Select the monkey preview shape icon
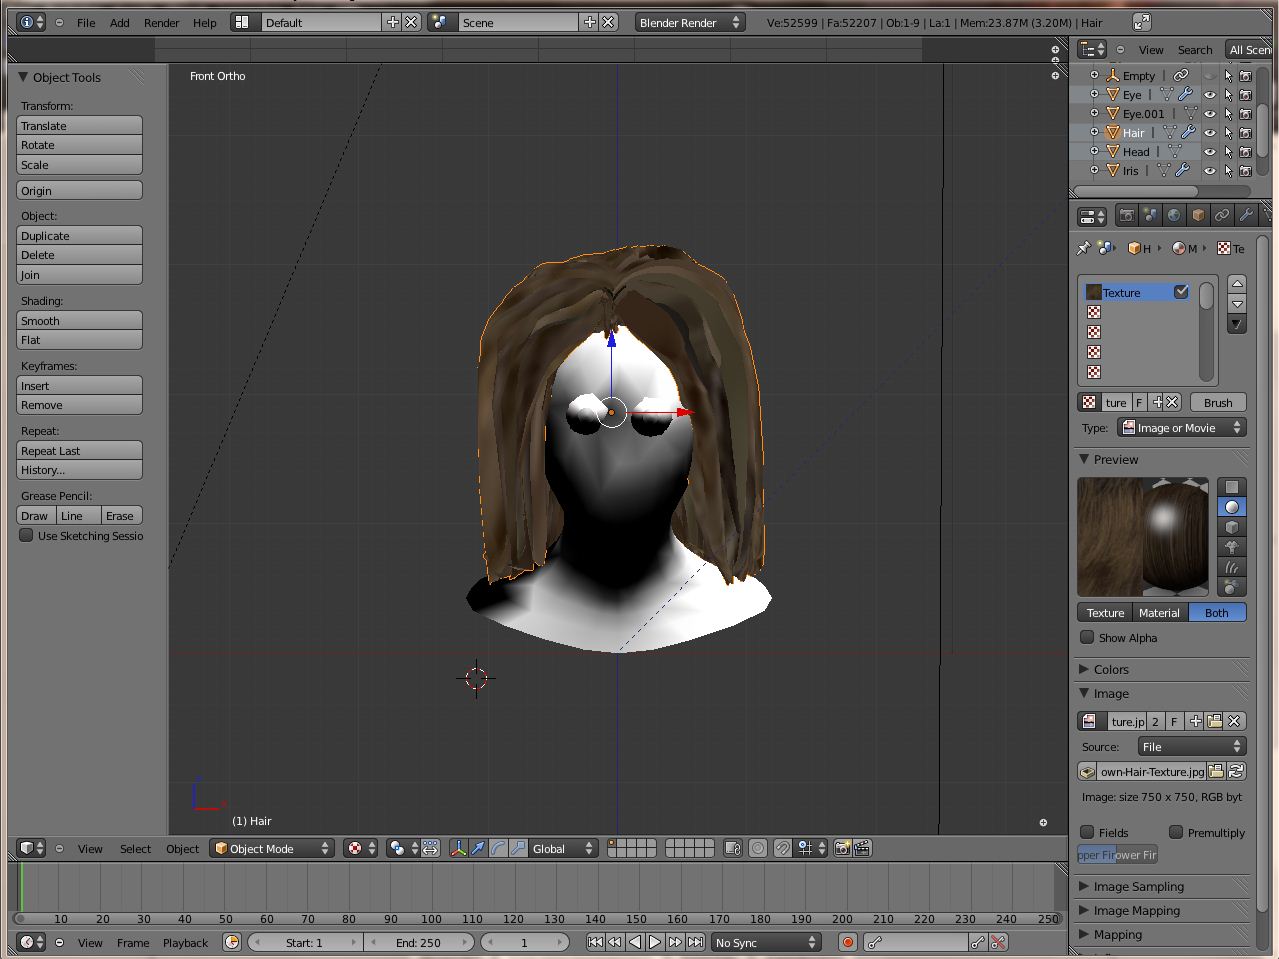This screenshot has height=959, width=1279. (x=1232, y=547)
